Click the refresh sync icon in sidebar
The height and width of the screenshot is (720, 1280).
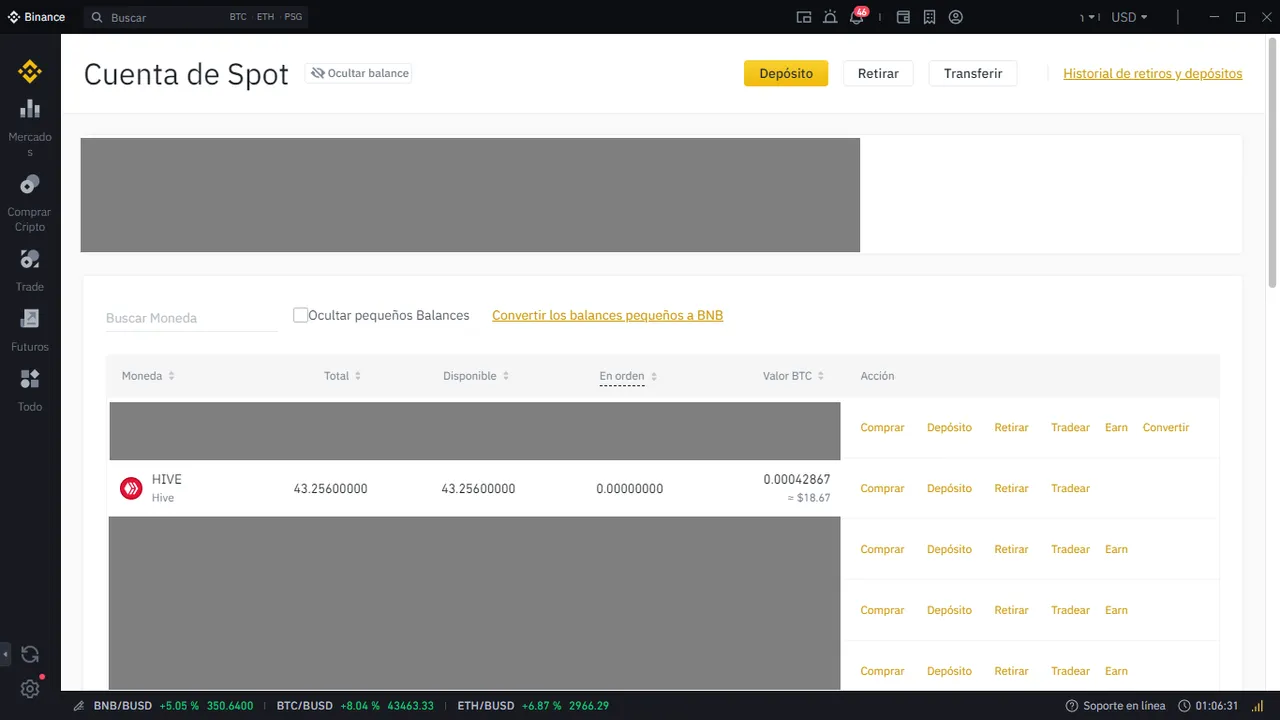(30, 655)
